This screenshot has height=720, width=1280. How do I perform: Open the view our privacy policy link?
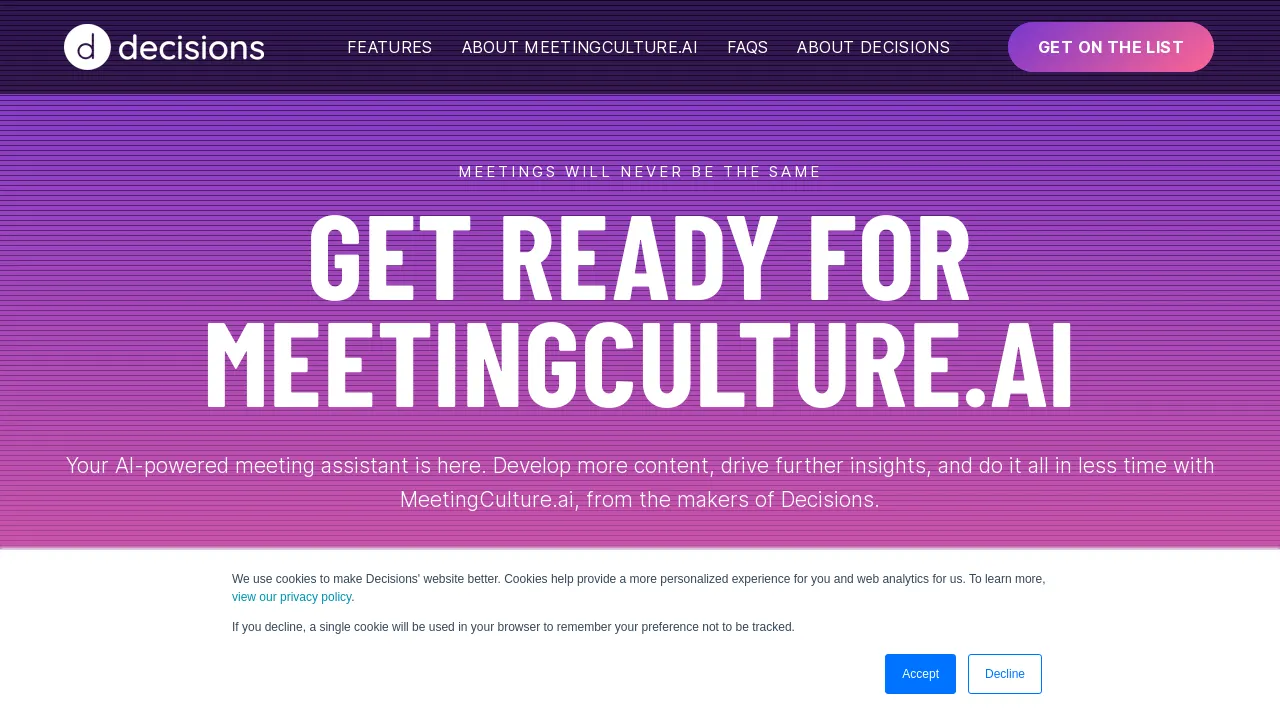coord(292,597)
